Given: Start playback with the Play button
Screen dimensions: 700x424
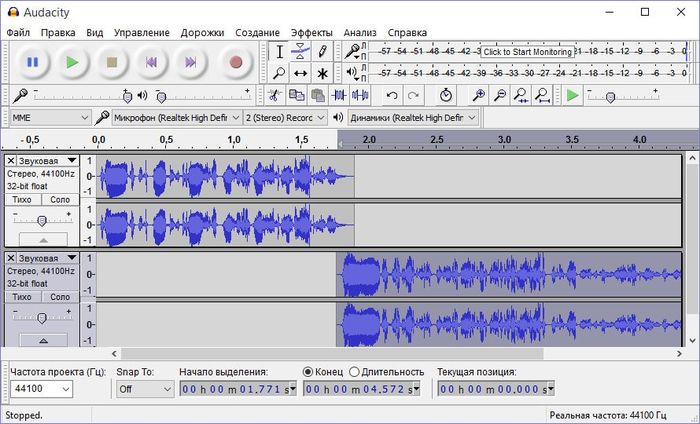Looking at the screenshot, I should tap(72, 62).
